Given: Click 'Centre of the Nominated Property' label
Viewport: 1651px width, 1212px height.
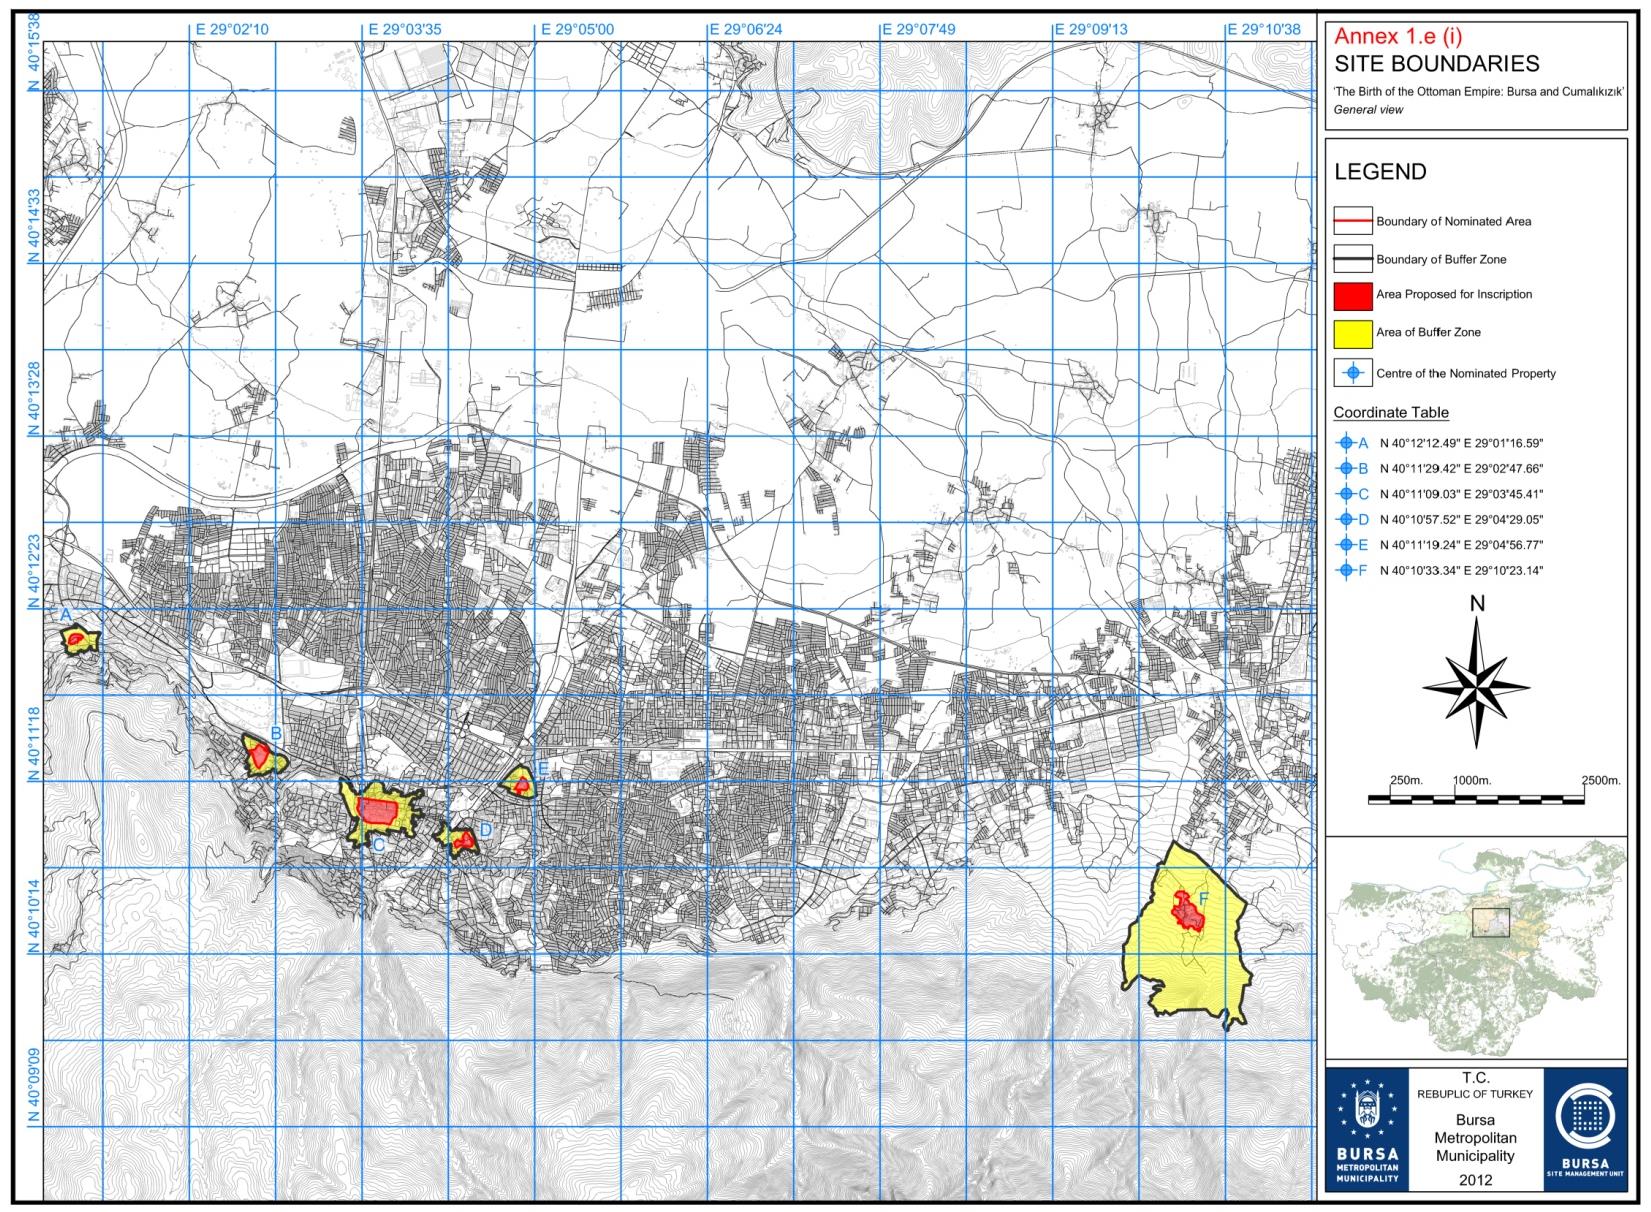Looking at the screenshot, I should pos(1466,373).
